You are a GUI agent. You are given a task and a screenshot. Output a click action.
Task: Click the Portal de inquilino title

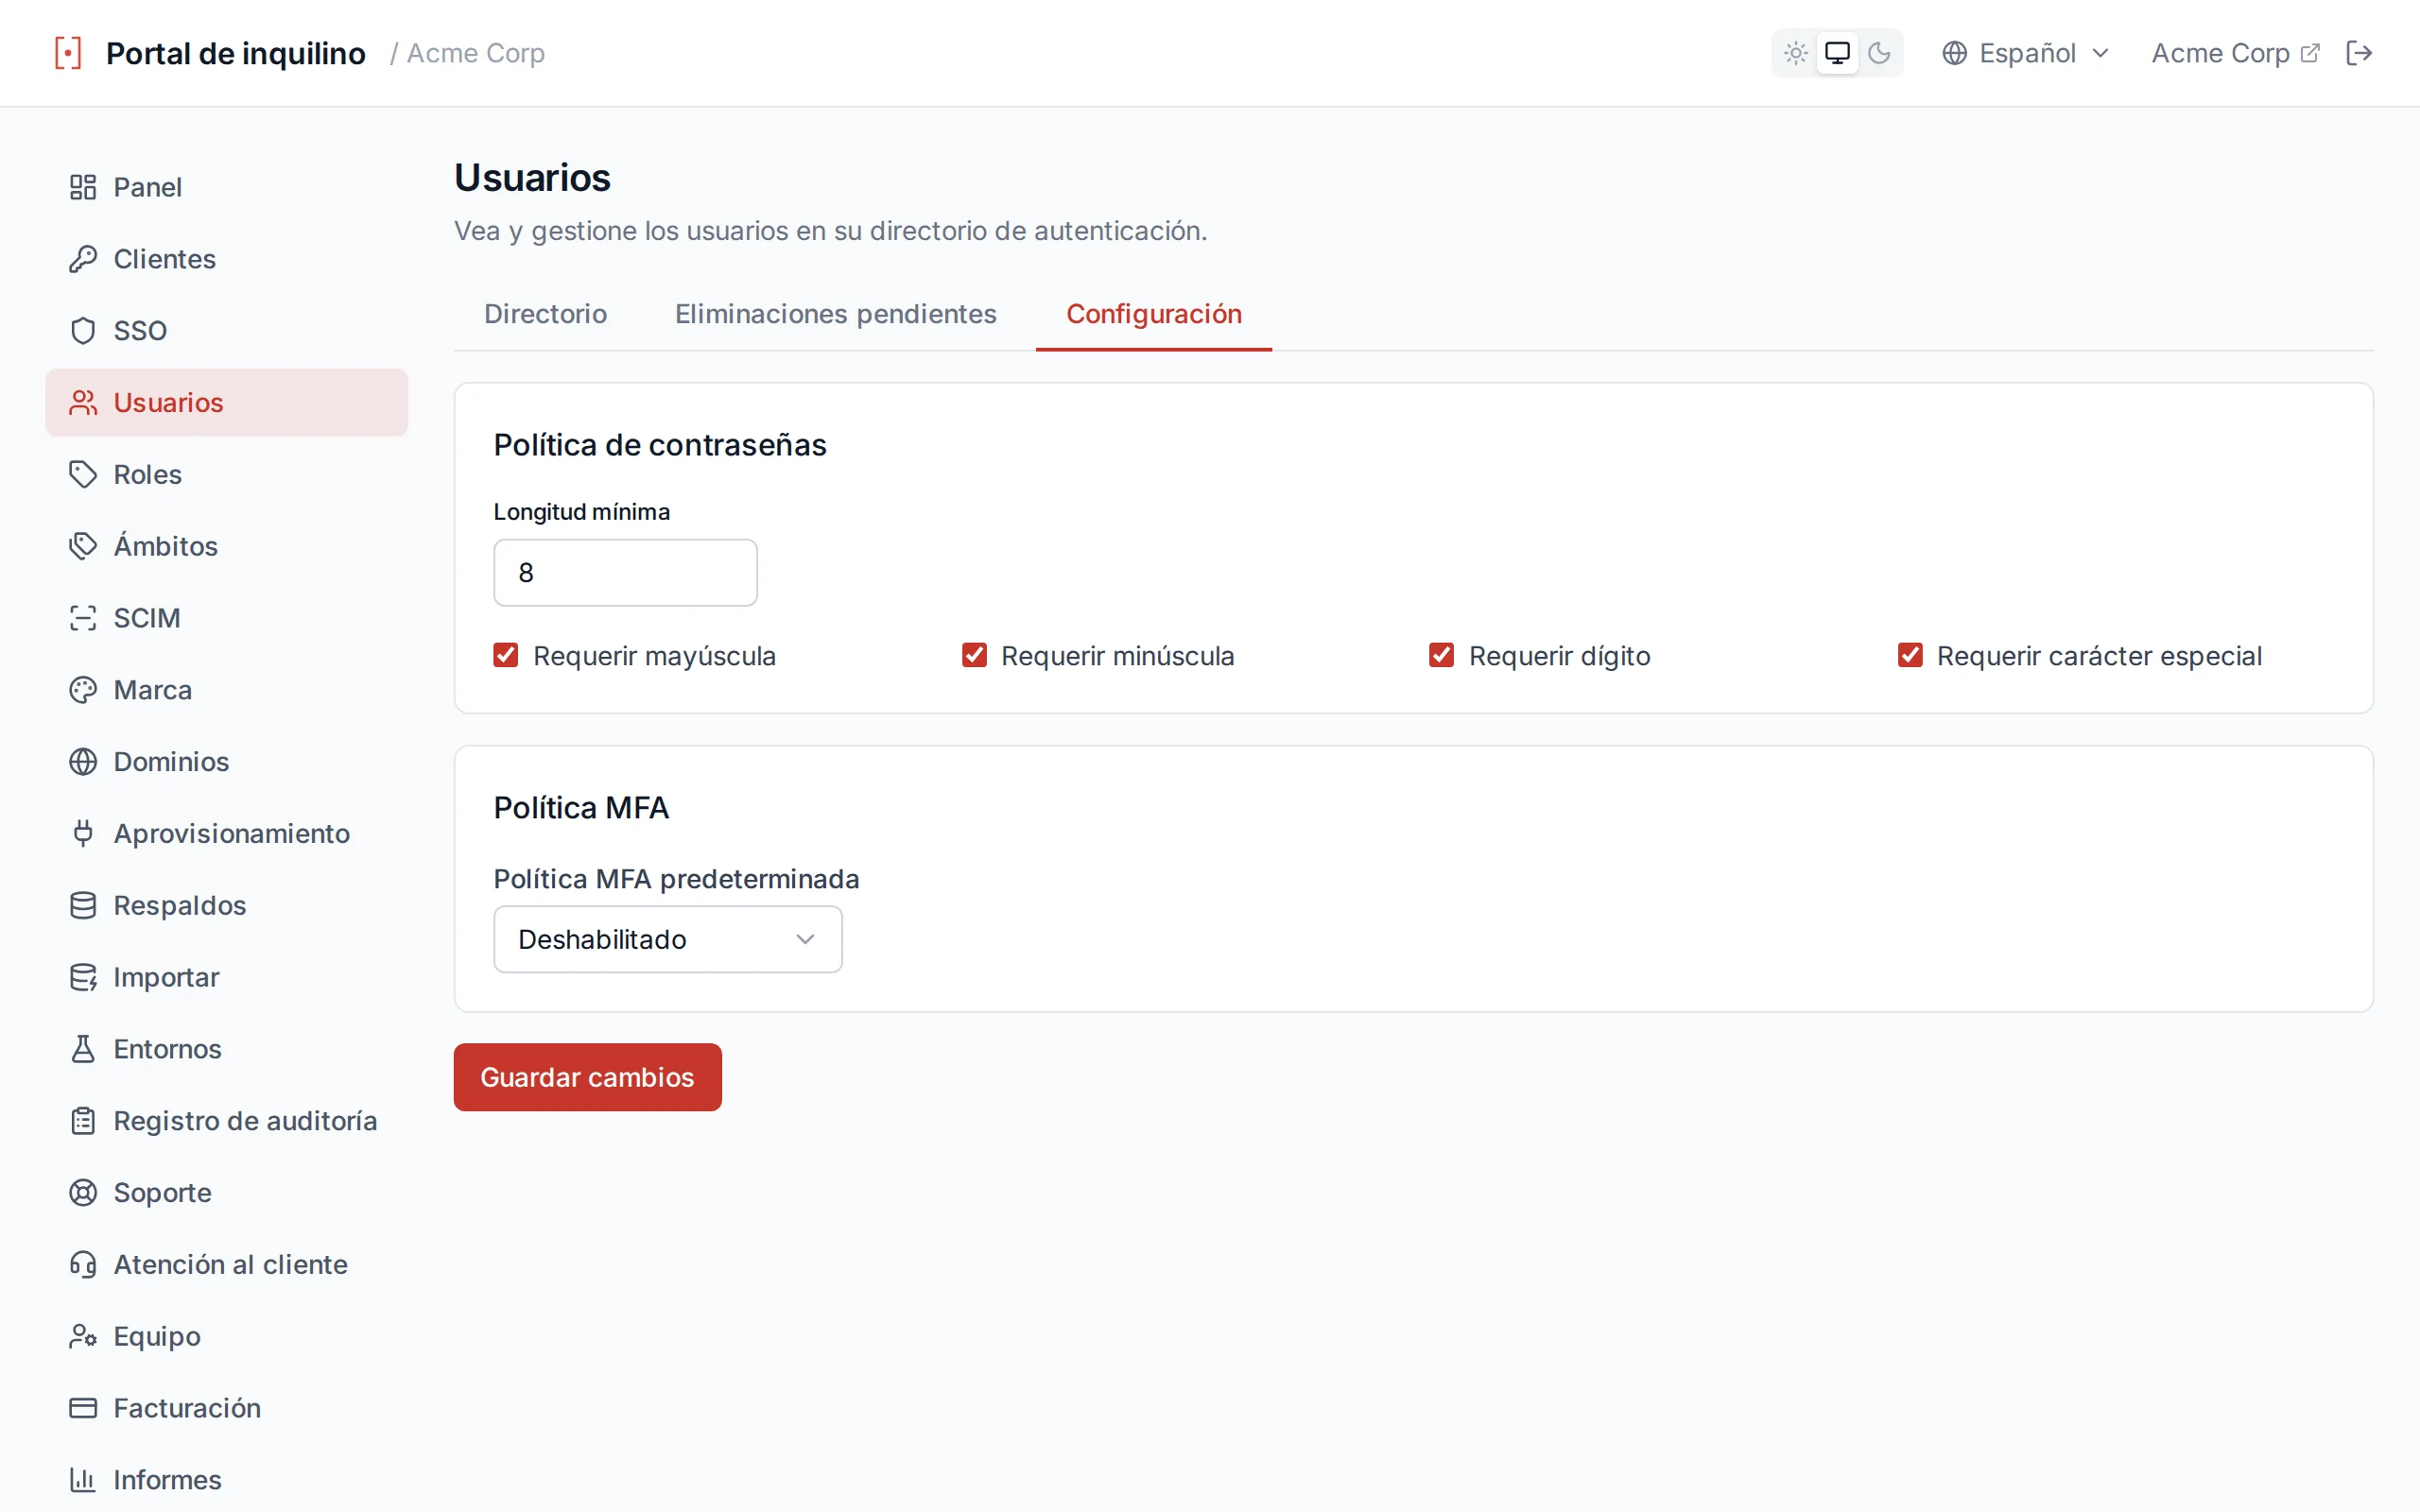[x=236, y=53]
